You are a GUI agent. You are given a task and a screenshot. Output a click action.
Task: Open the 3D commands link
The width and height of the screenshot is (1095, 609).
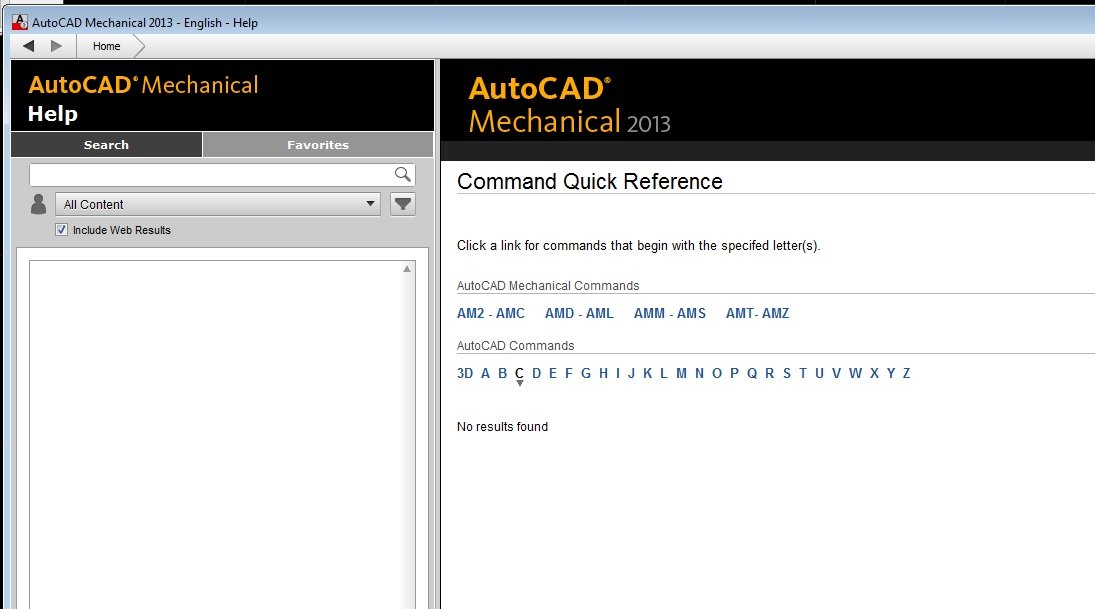pos(464,374)
